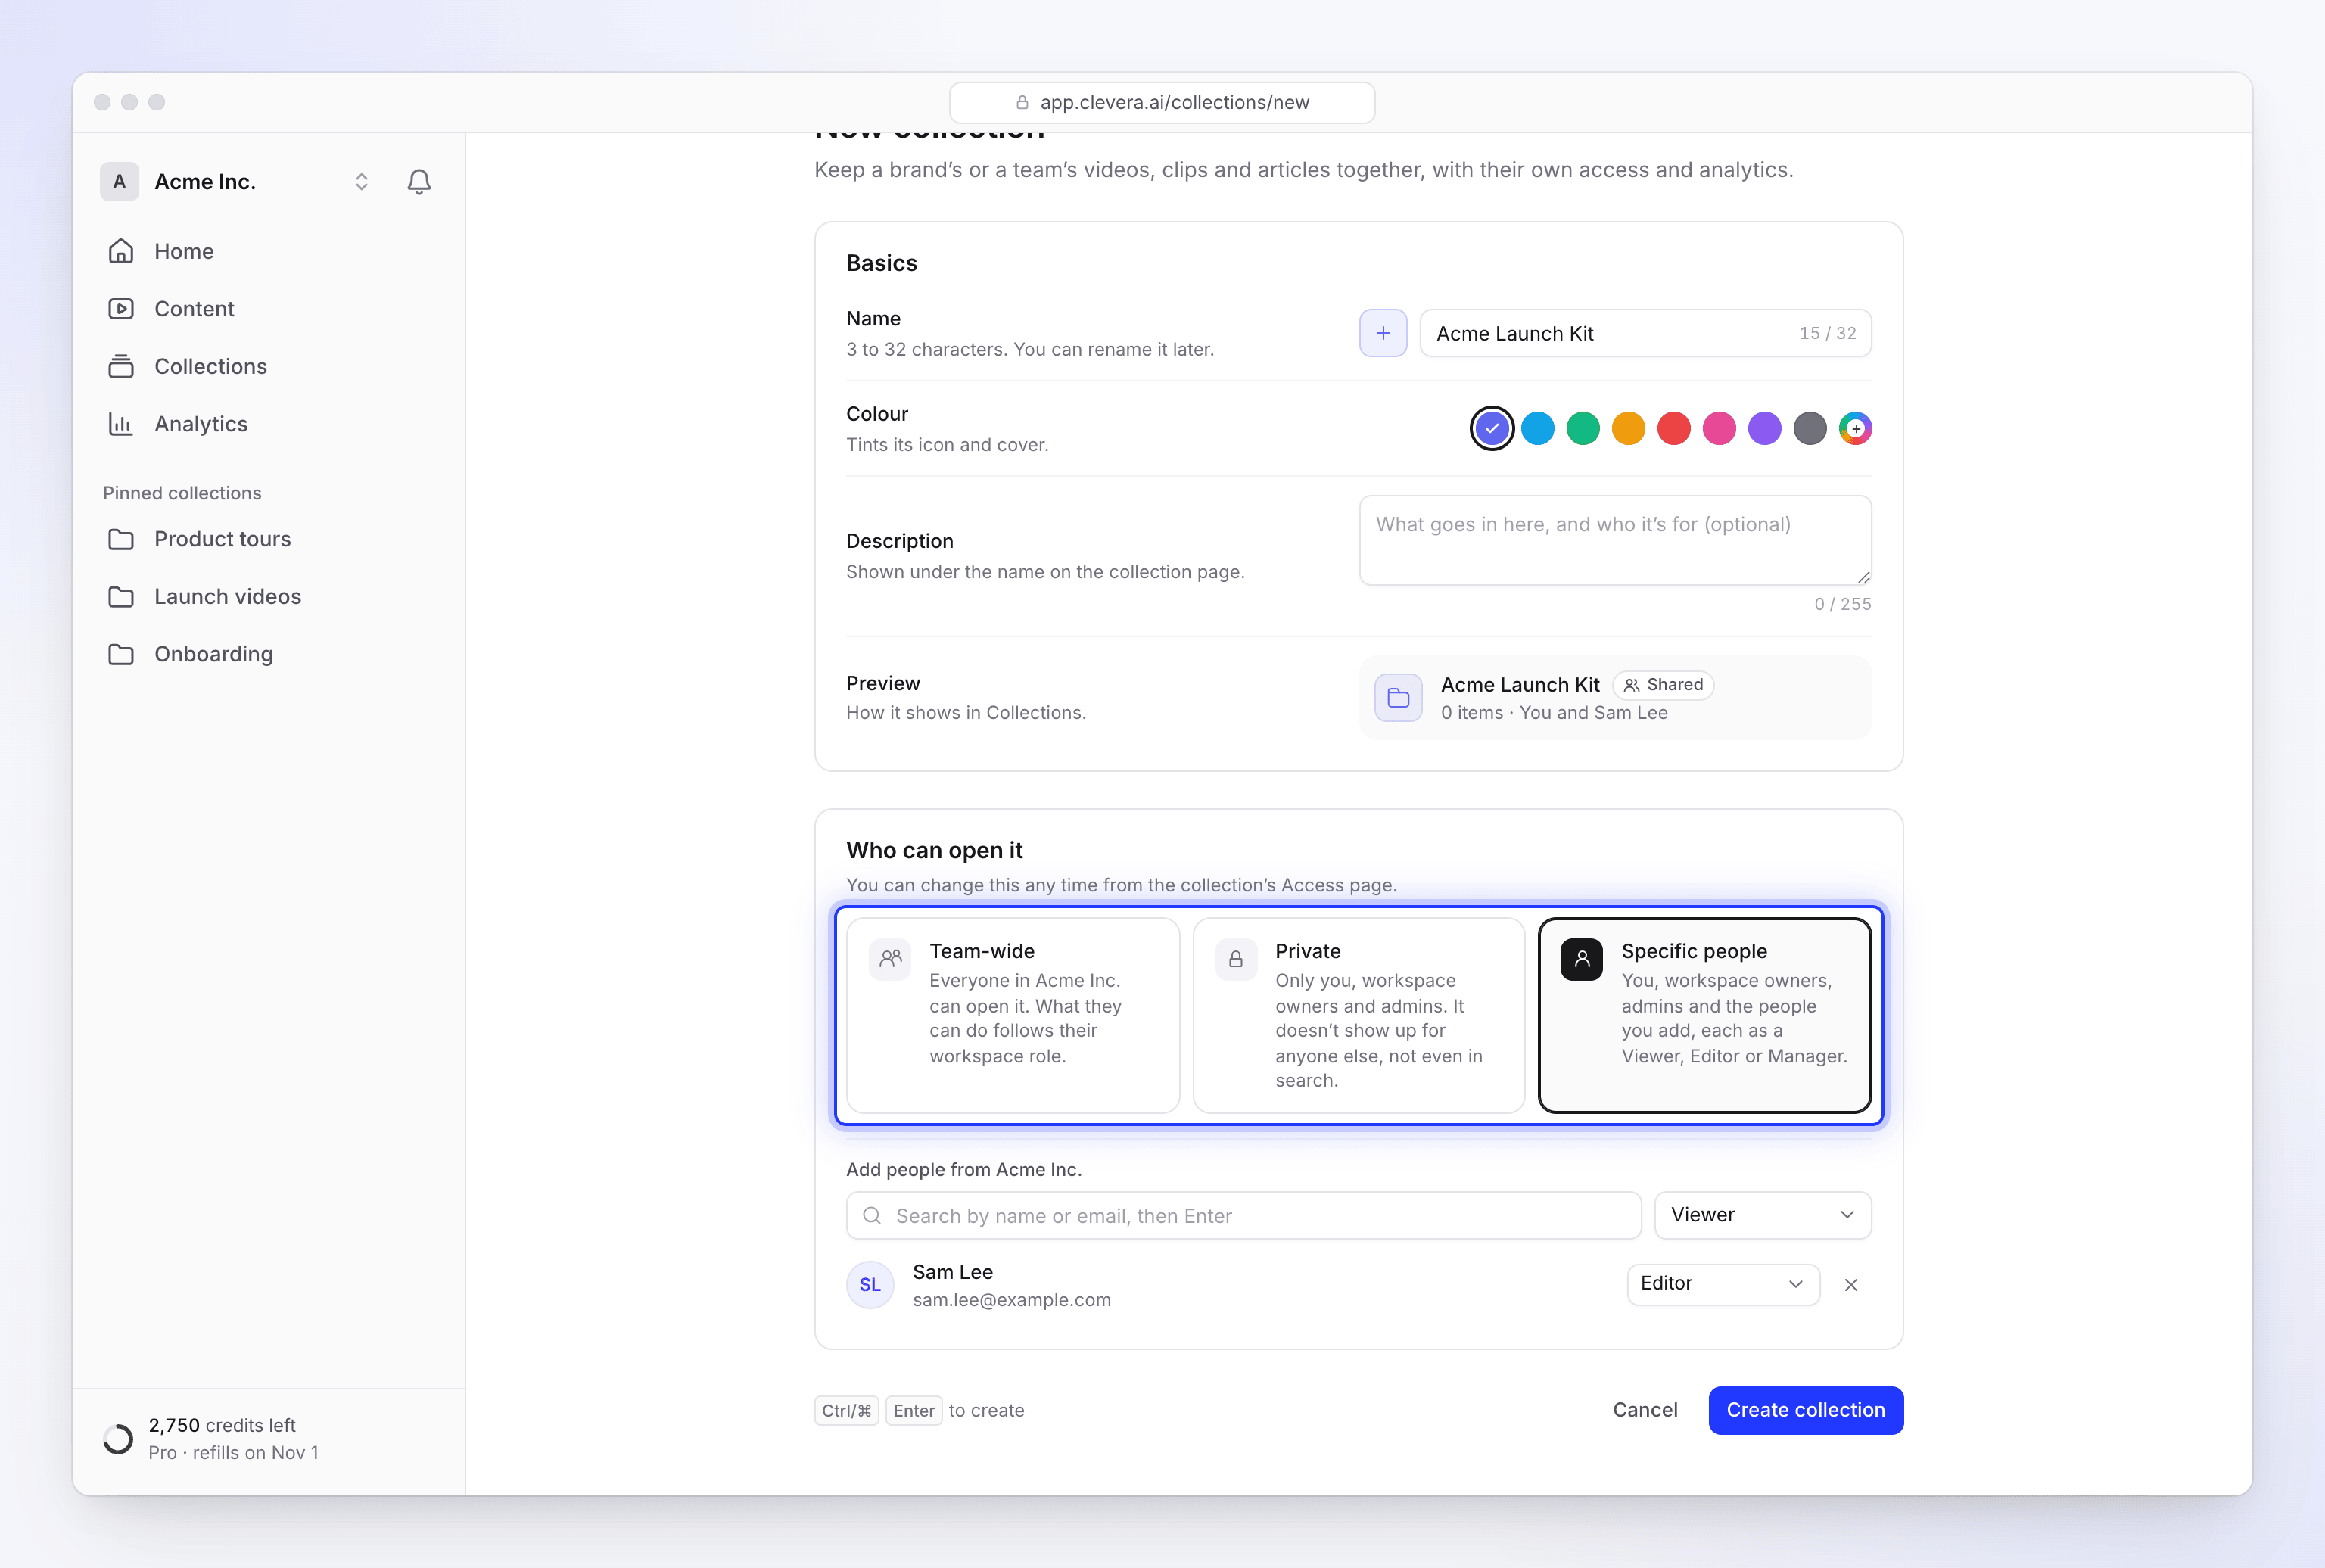2325x1568 pixels.
Task: Click Create collection
Action: [1806, 1410]
